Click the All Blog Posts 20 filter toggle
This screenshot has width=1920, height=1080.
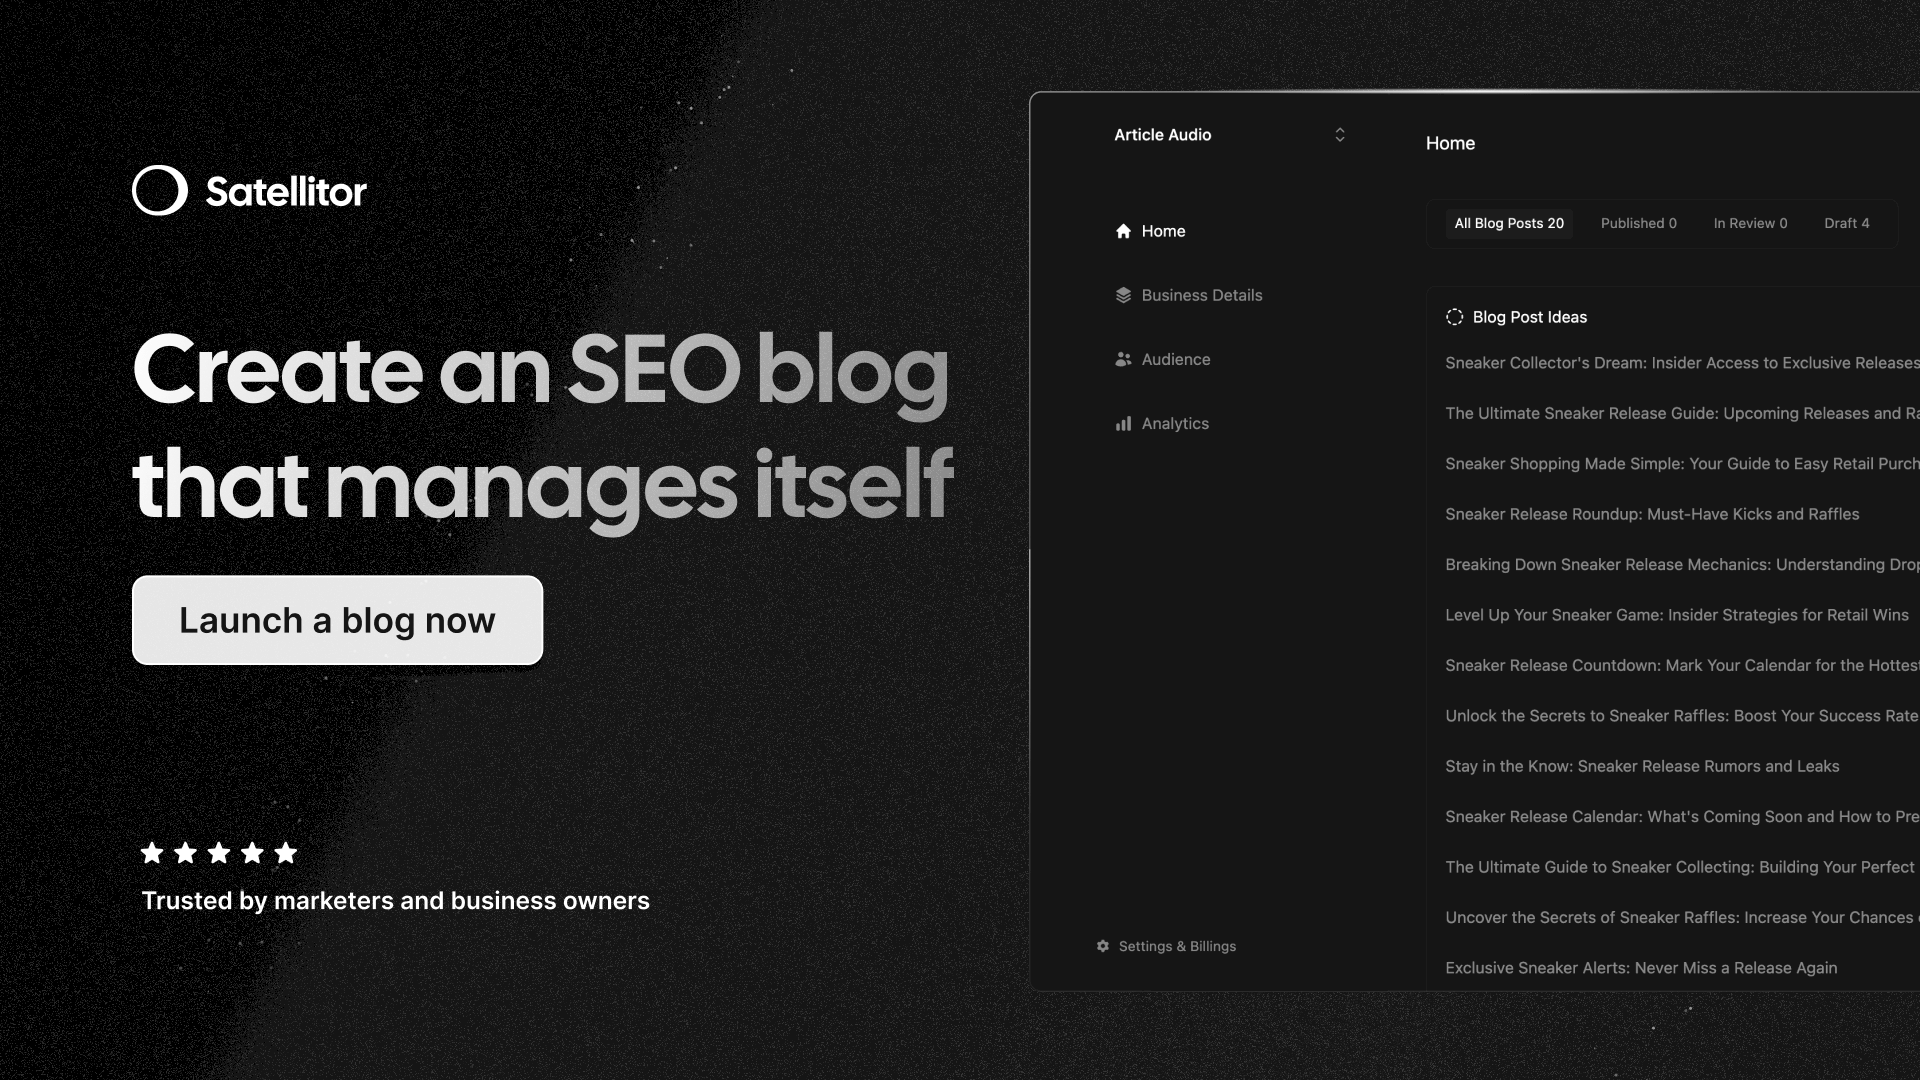click(x=1509, y=223)
